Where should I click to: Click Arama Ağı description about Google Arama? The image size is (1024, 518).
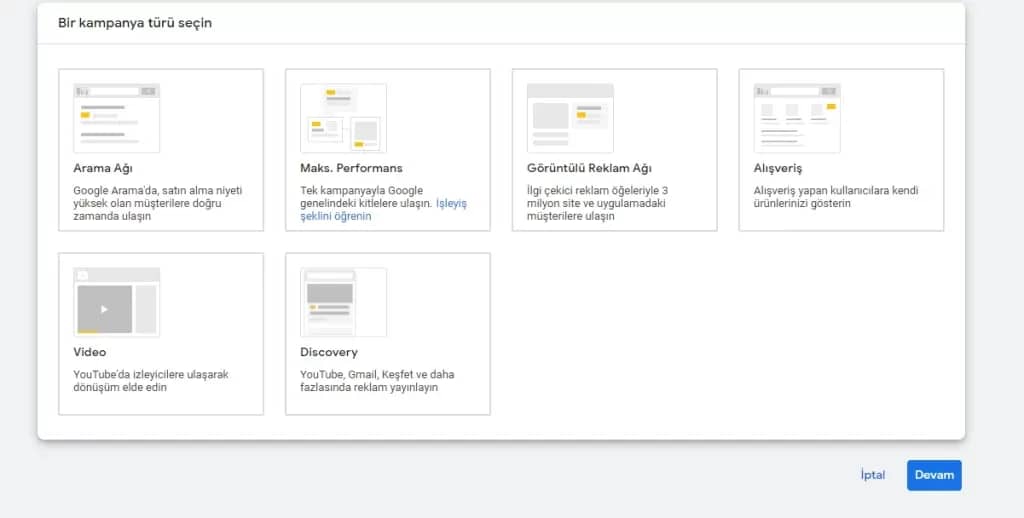pos(157,203)
